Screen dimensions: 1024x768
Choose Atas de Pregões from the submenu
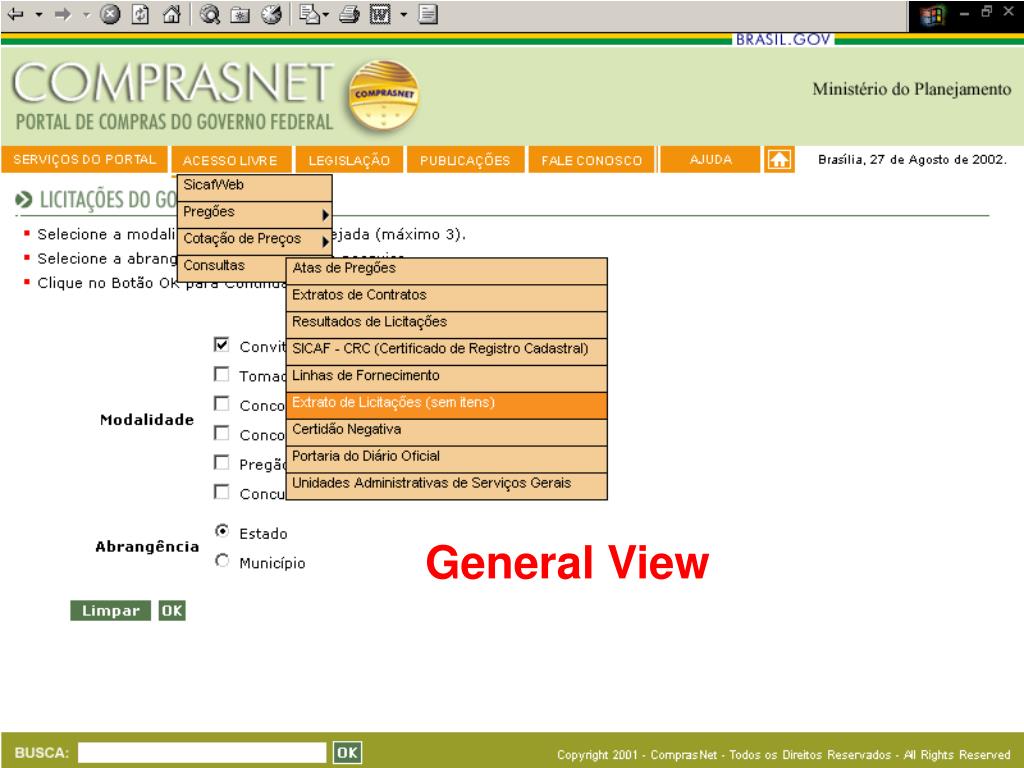click(447, 271)
